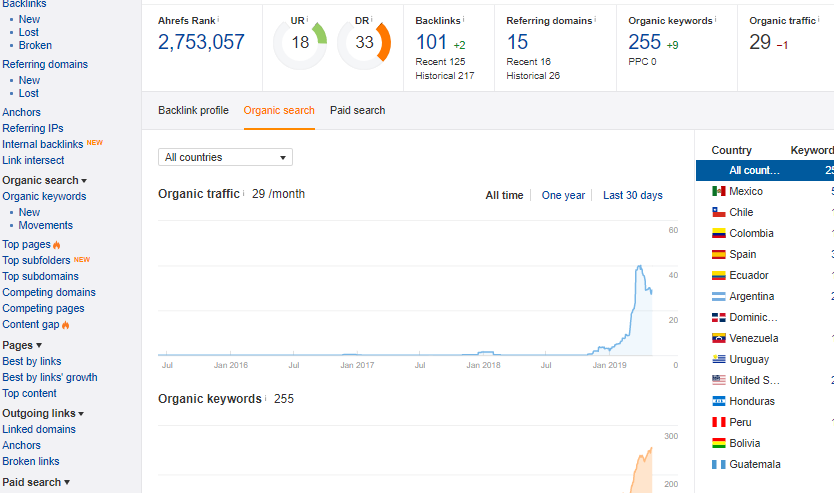The width and height of the screenshot is (834, 493).
Task: Open Movements under Organic keywords
Action: click(x=45, y=225)
